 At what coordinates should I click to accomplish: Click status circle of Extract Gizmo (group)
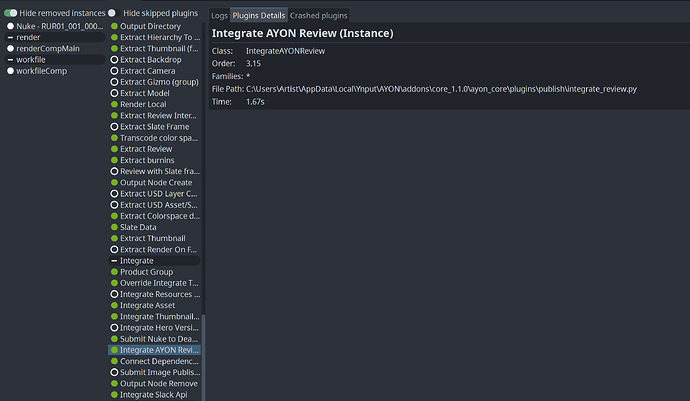114,82
